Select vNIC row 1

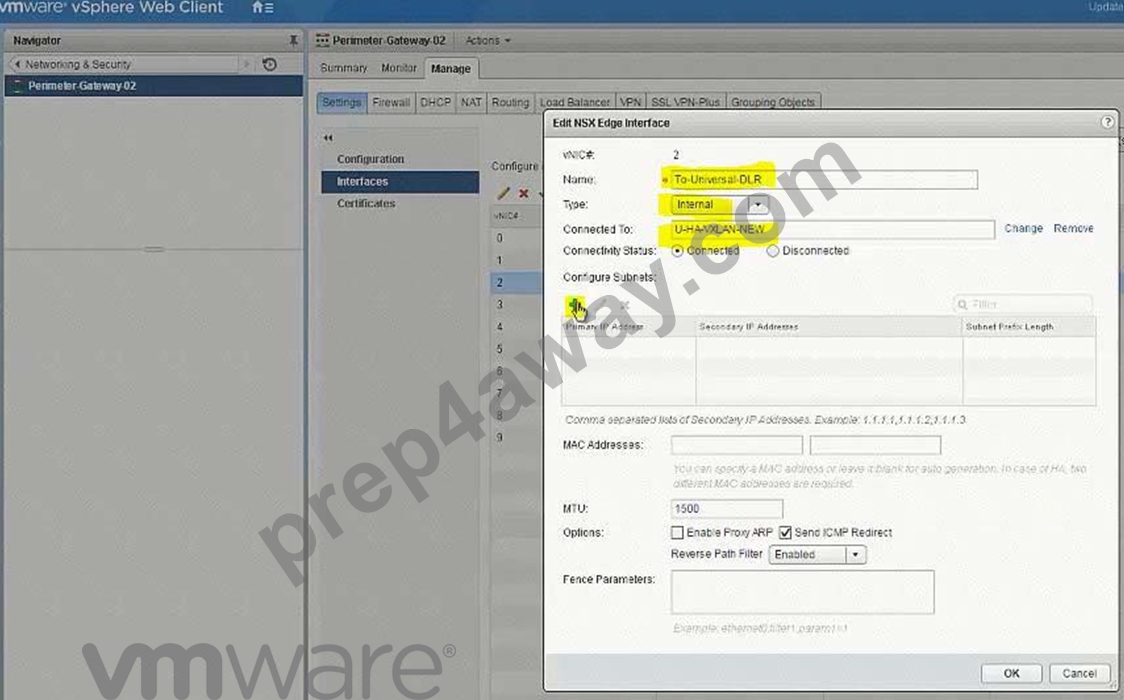516,260
